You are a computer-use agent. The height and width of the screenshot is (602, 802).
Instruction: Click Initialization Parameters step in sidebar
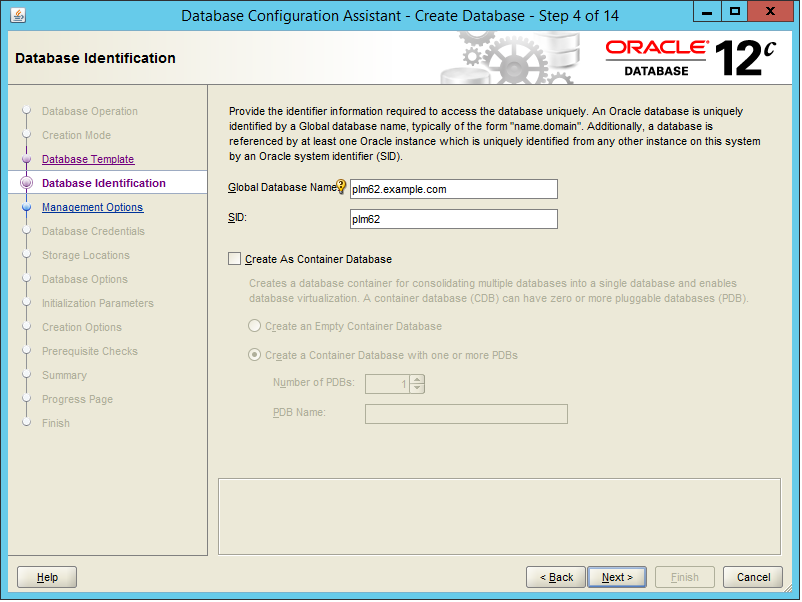pos(98,303)
